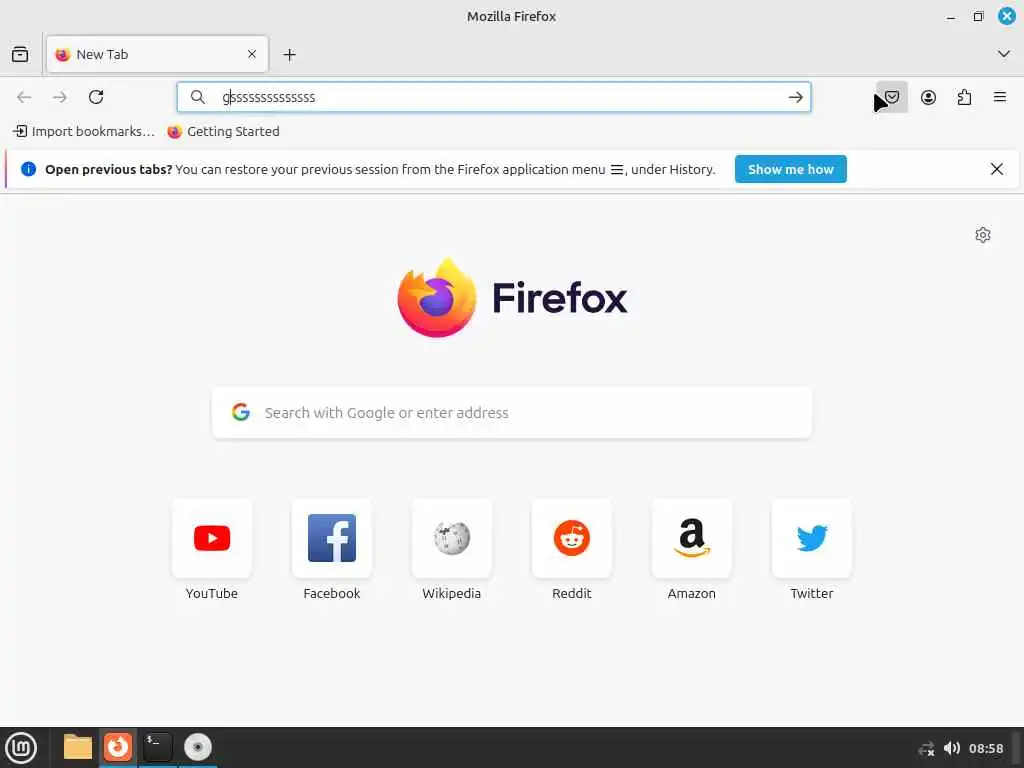Go forward one page

pos(60,97)
